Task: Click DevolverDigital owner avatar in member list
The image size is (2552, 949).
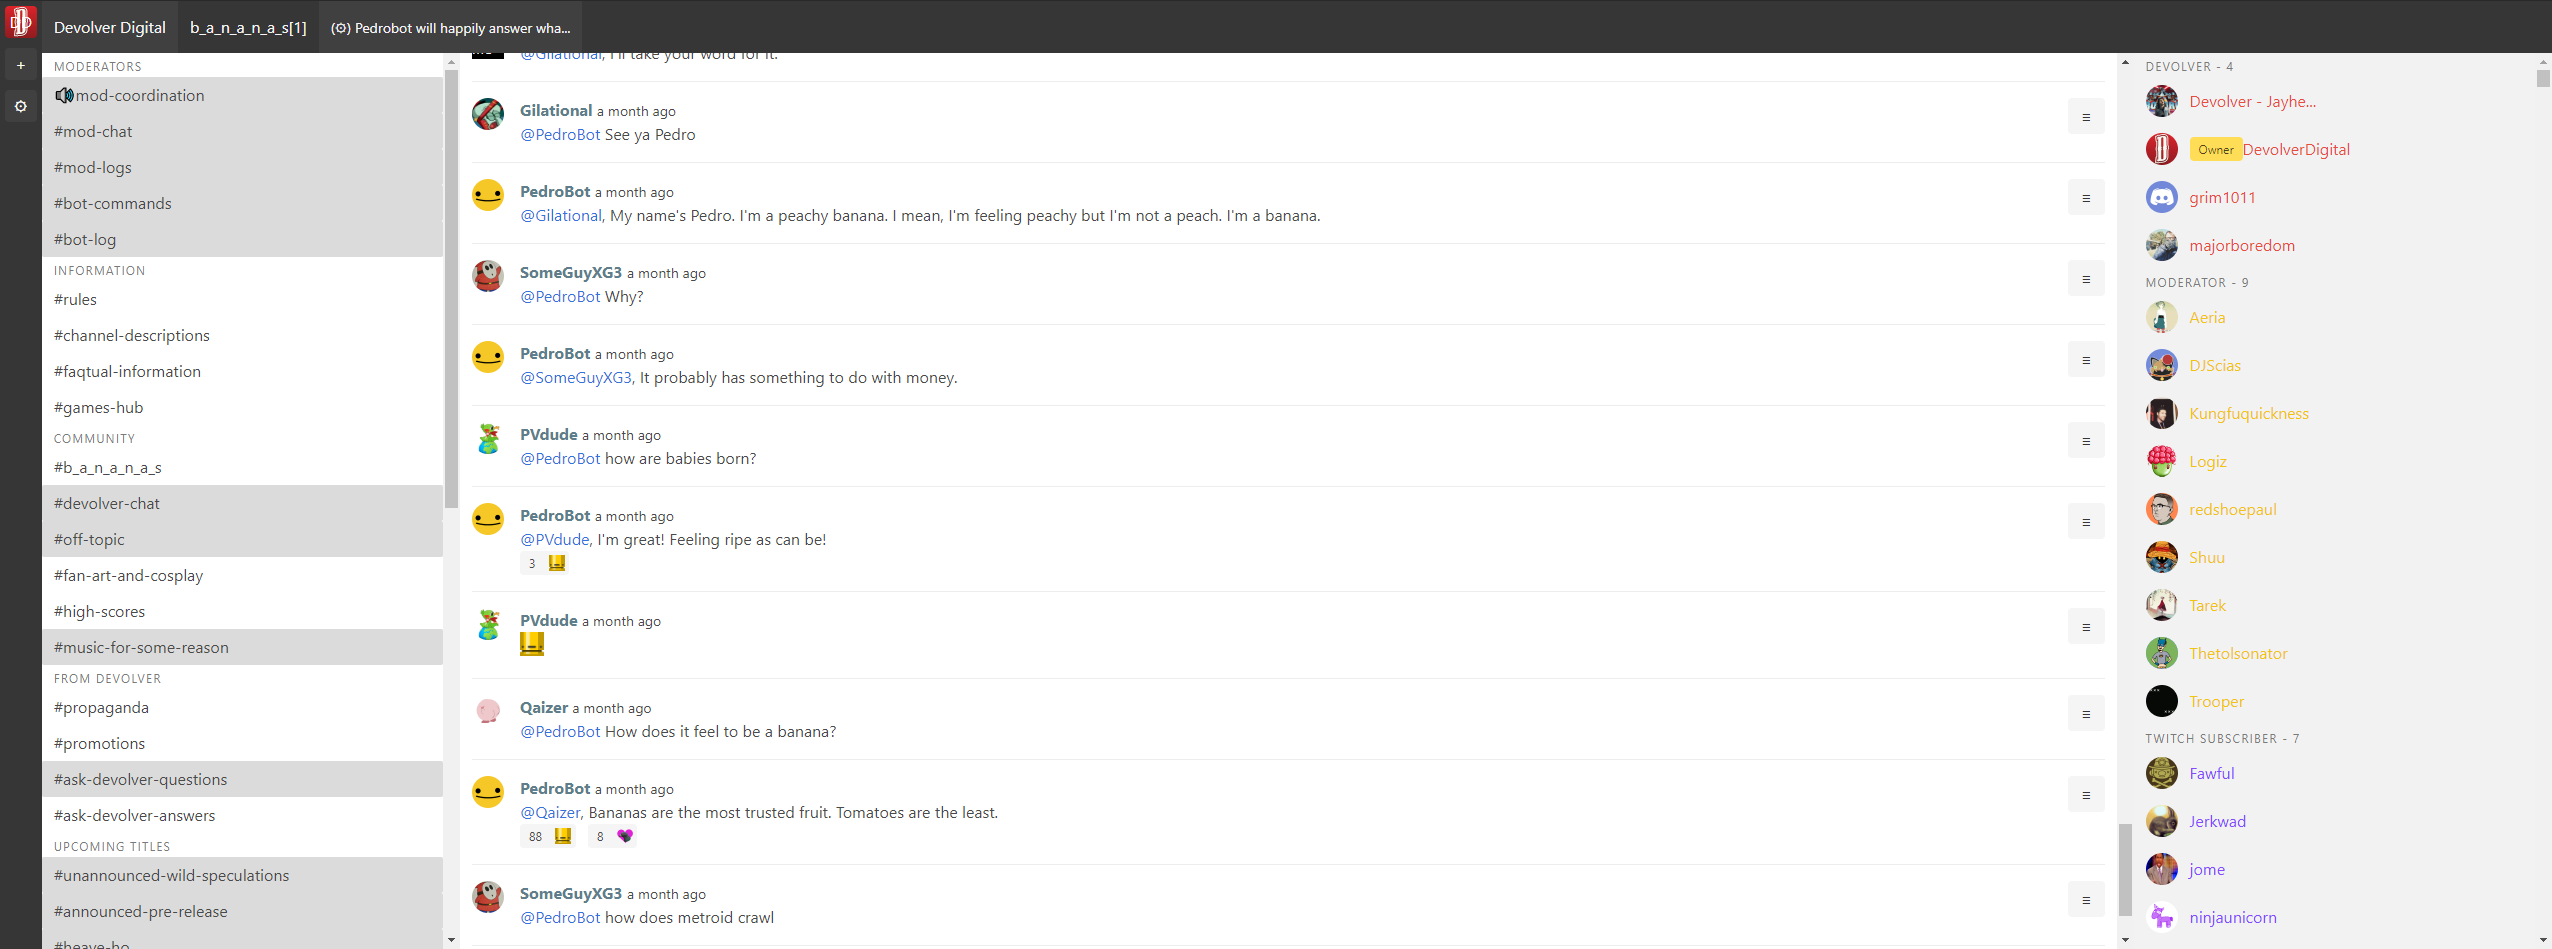Action: click(x=2161, y=149)
